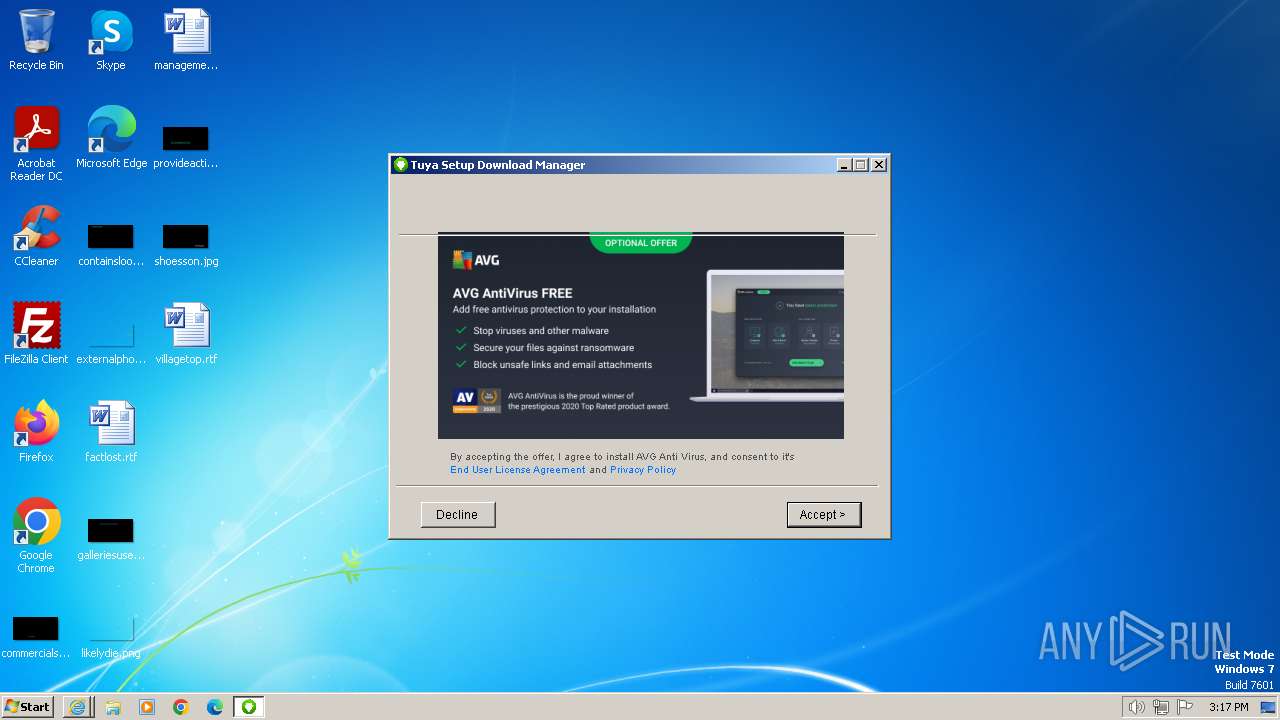
Task: Minimize the Tuya Setup Download Manager window
Action: coord(843,165)
